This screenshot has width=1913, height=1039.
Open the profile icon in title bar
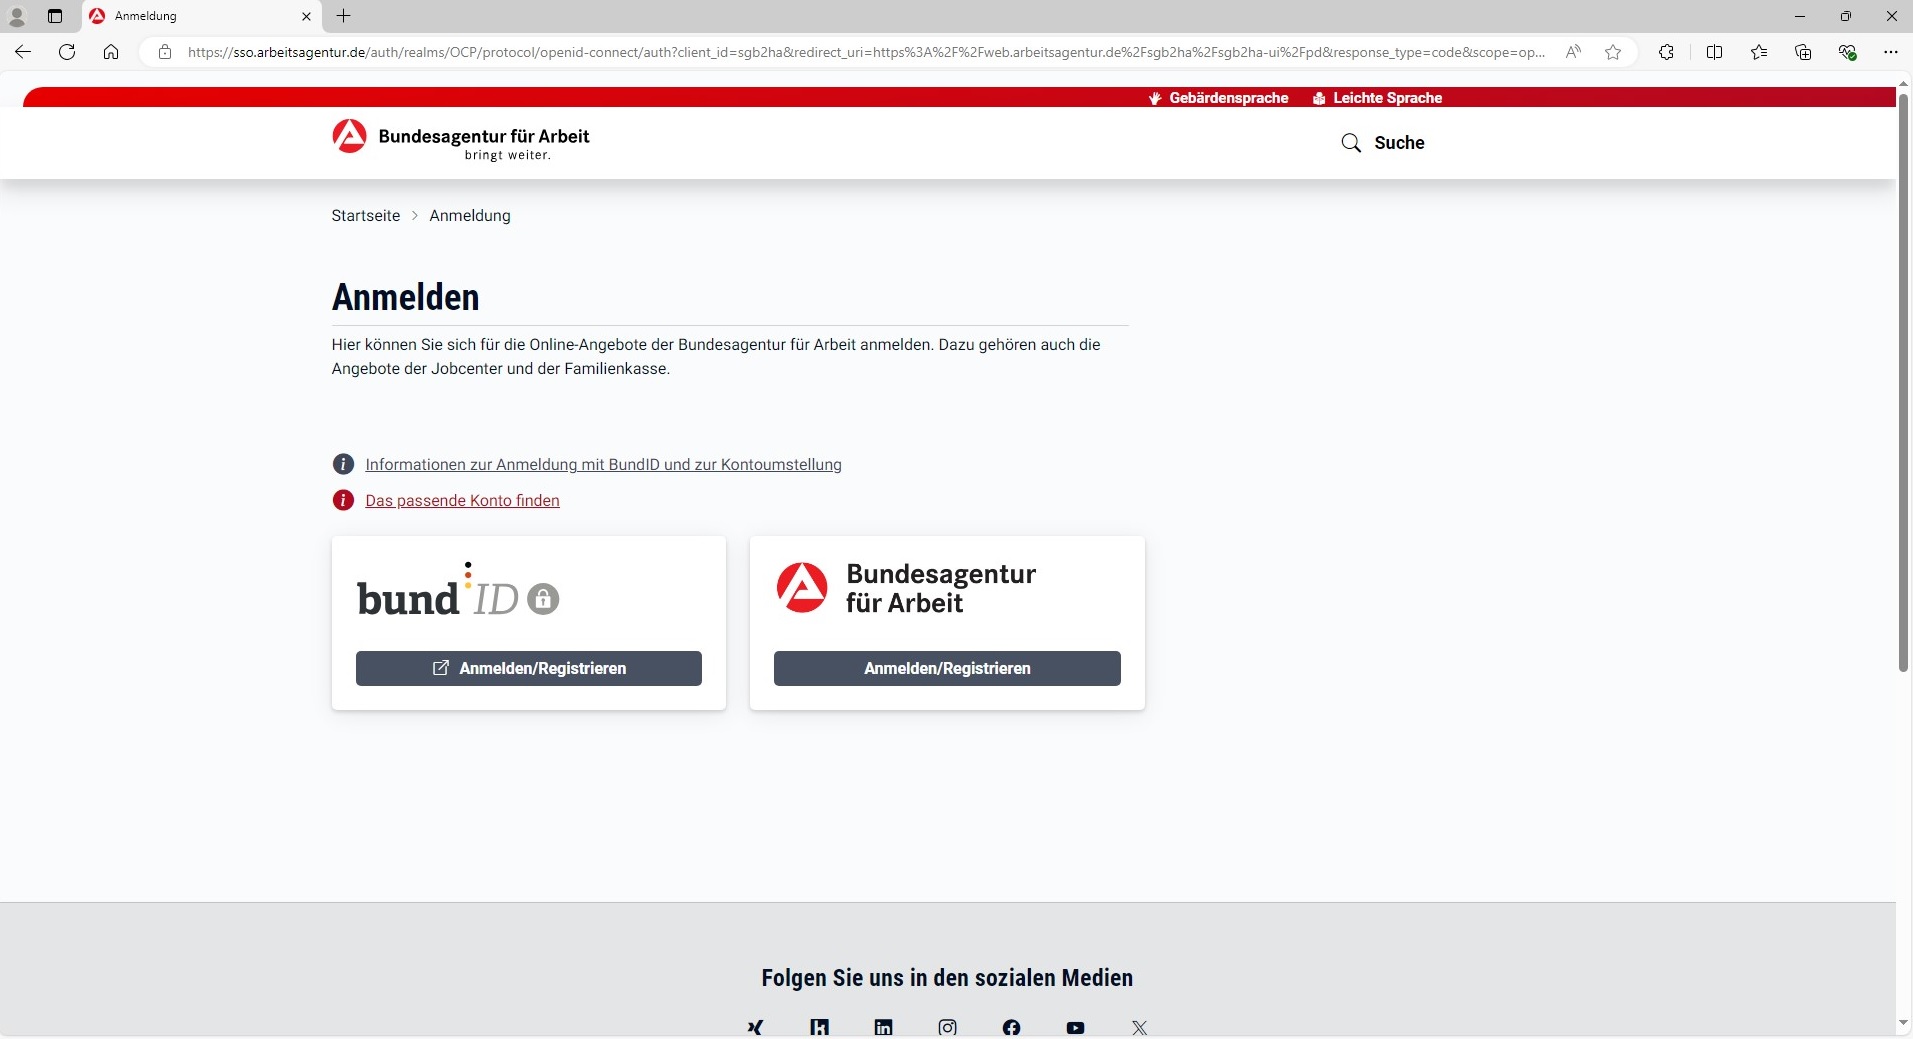(x=17, y=16)
